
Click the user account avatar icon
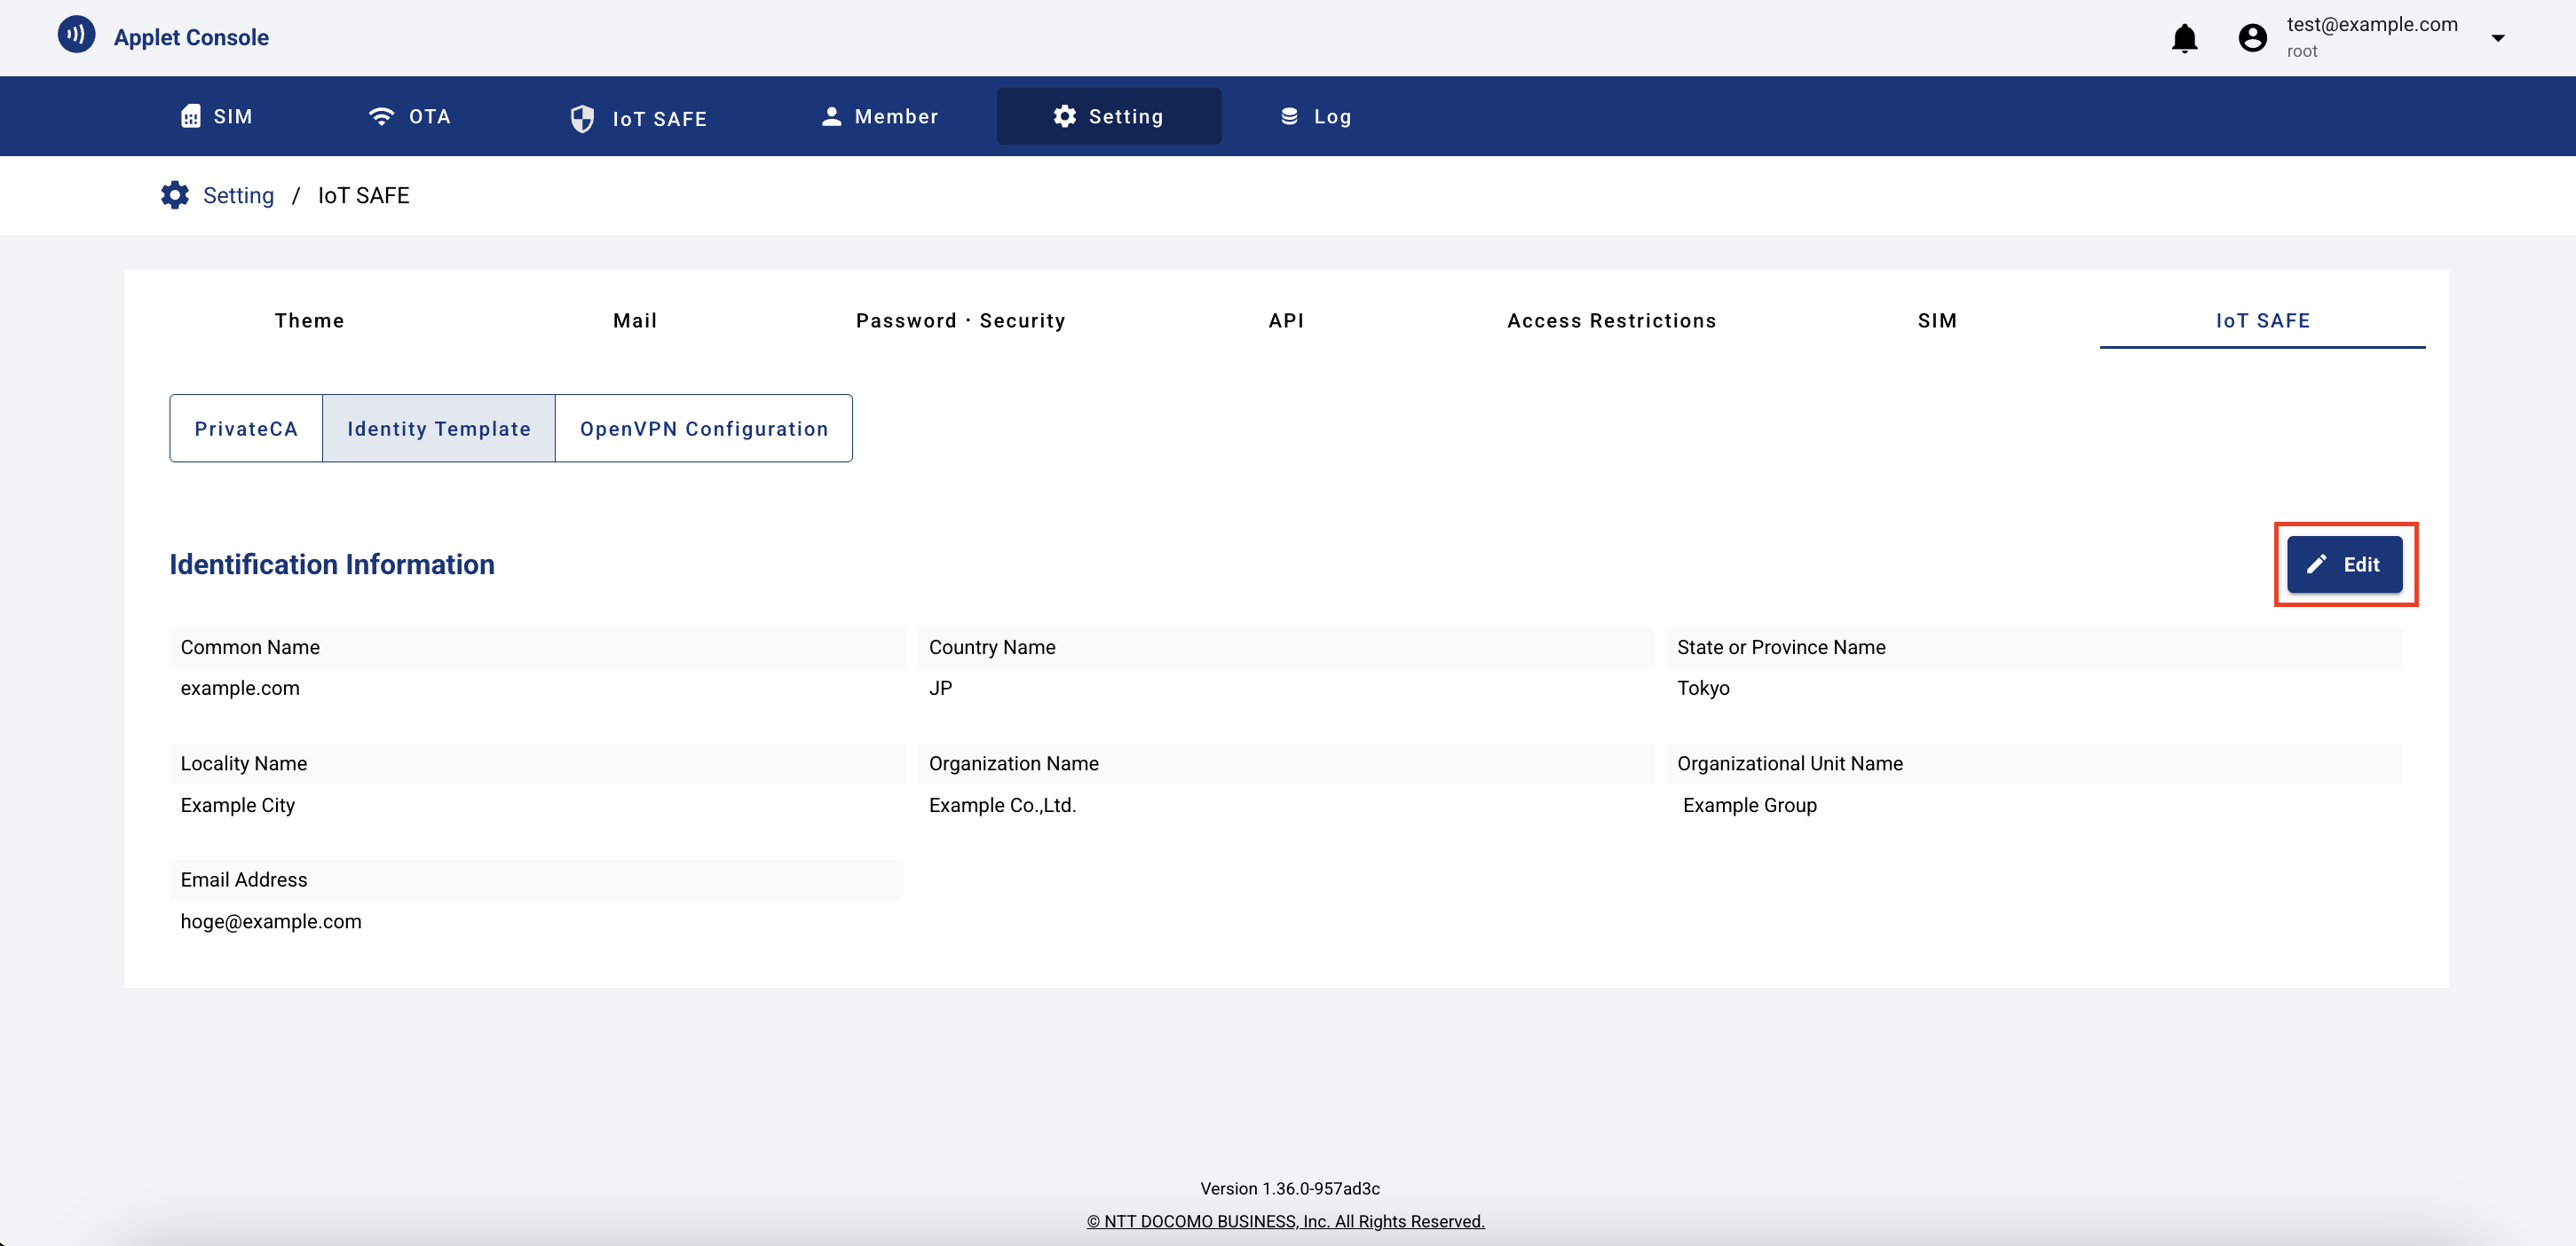[2252, 38]
